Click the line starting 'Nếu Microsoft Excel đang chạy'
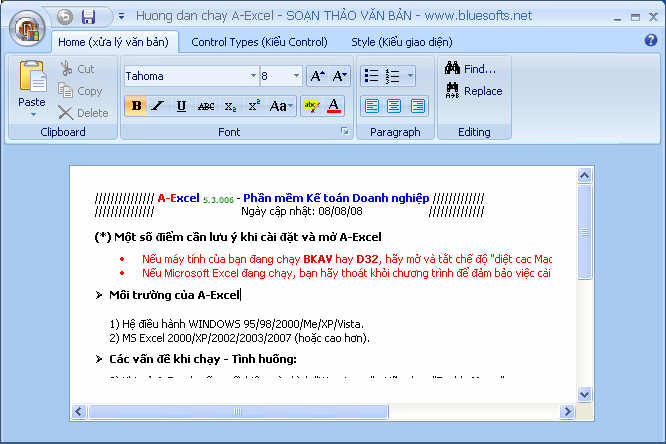The image size is (666, 444). point(346,273)
